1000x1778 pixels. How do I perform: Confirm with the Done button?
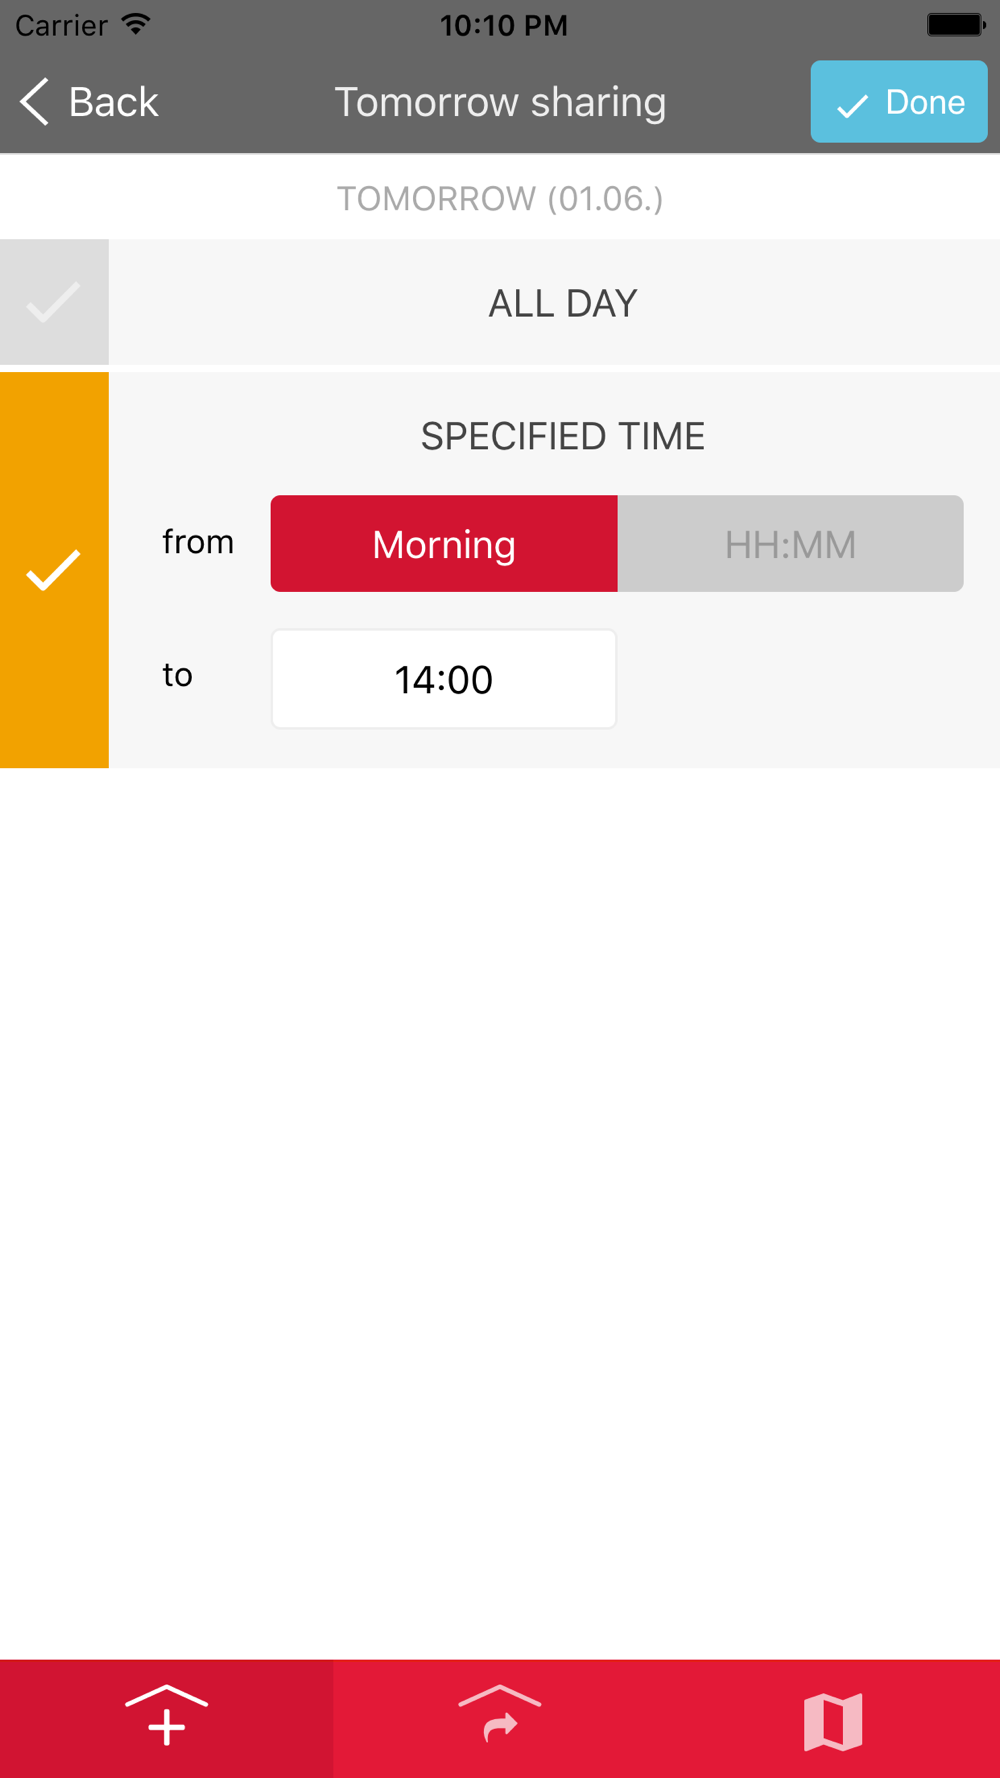pyautogui.click(x=899, y=102)
